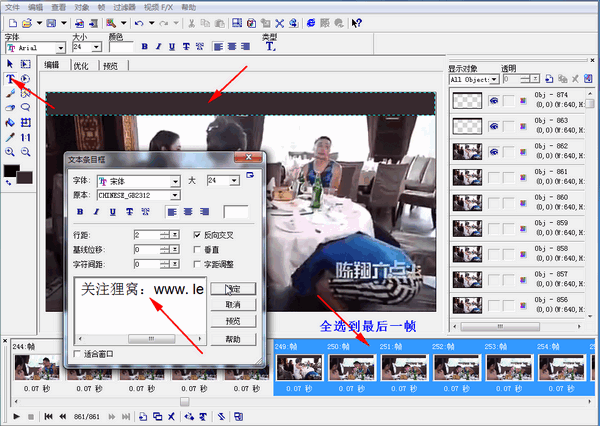Click Italic in the text entry dialog

click(96, 212)
